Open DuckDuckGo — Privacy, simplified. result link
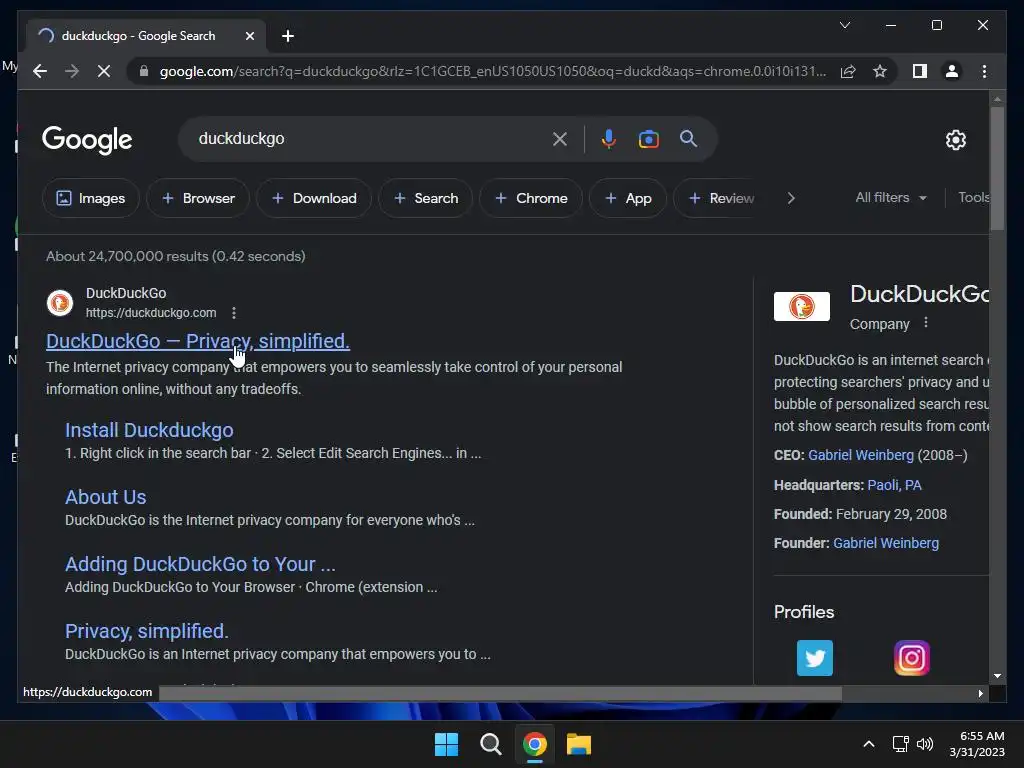 coord(198,341)
